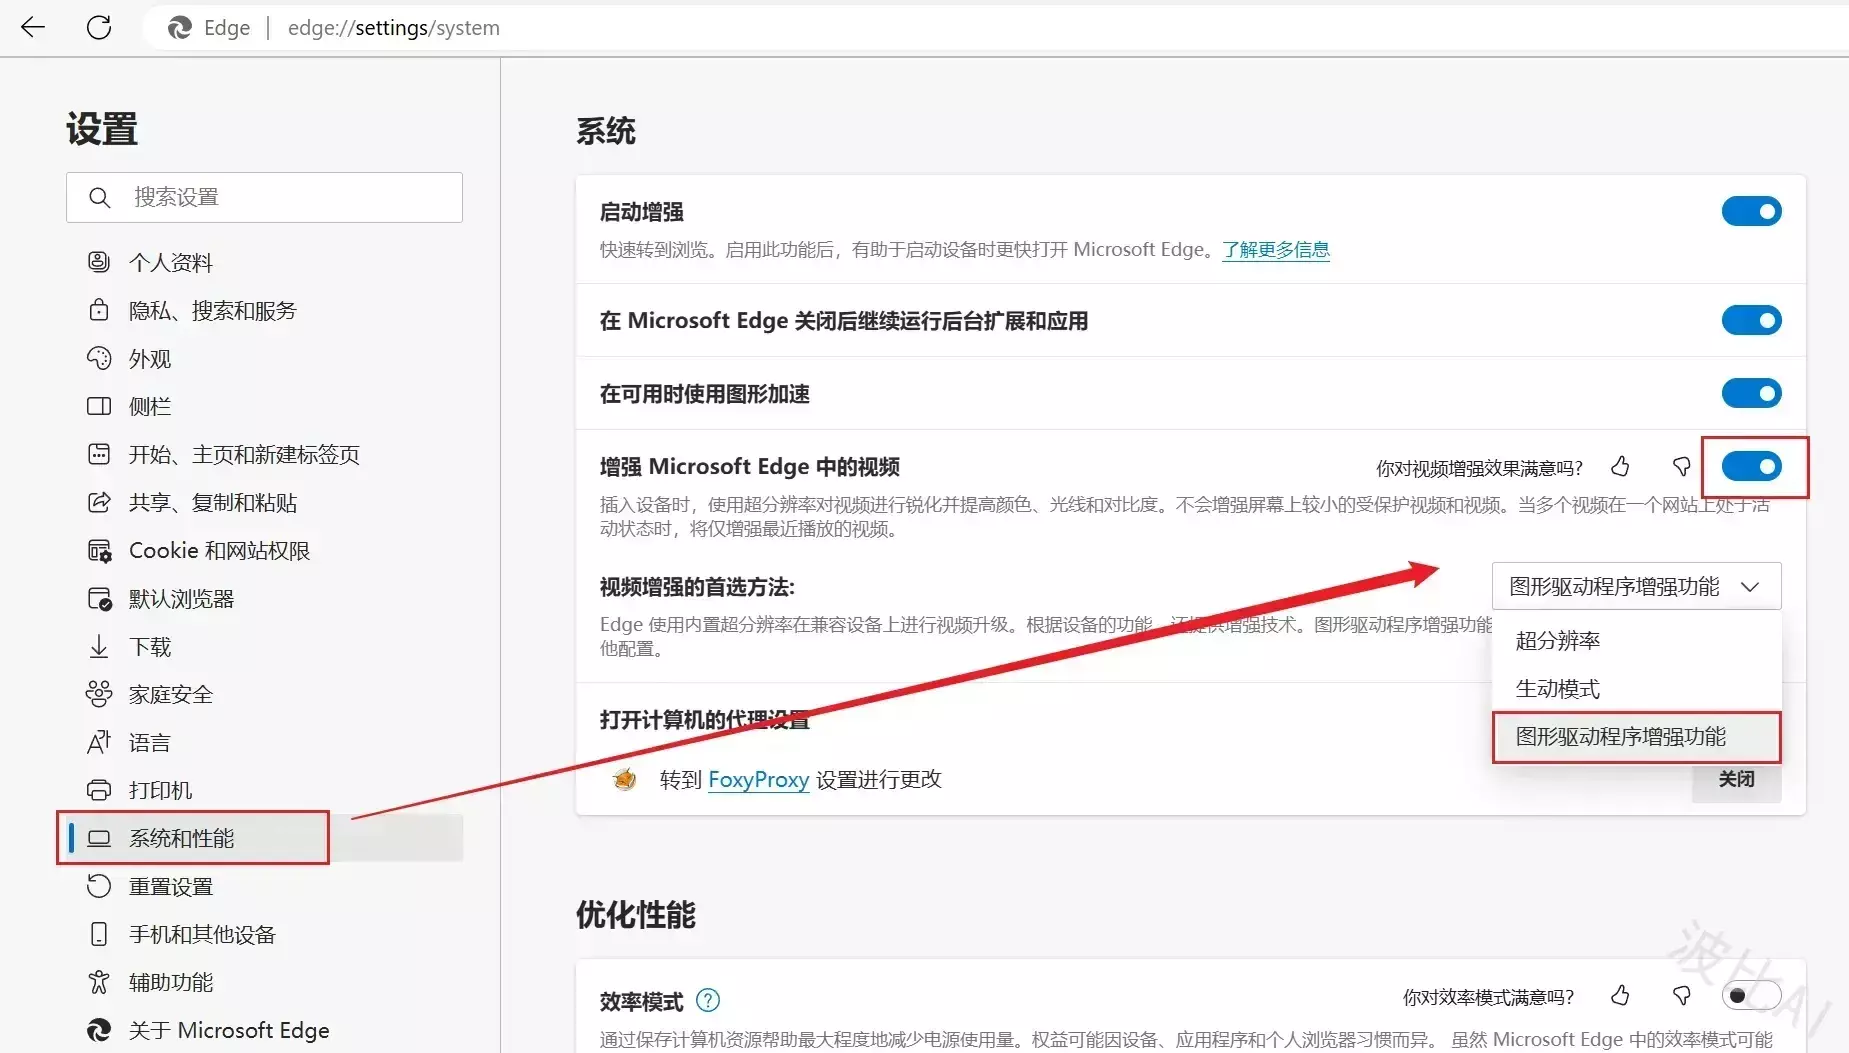This screenshot has height=1053, width=1849.
Task: Give thumbs up for video enhancement
Action: 1620,466
